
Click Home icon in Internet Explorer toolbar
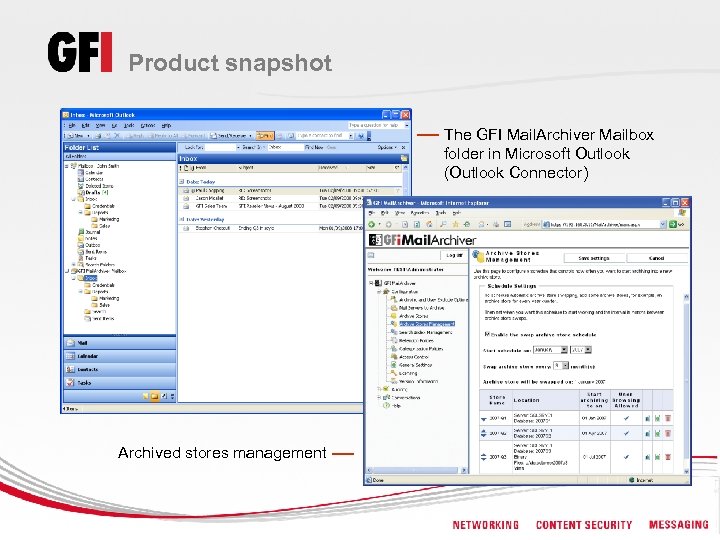(x=429, y=225)
